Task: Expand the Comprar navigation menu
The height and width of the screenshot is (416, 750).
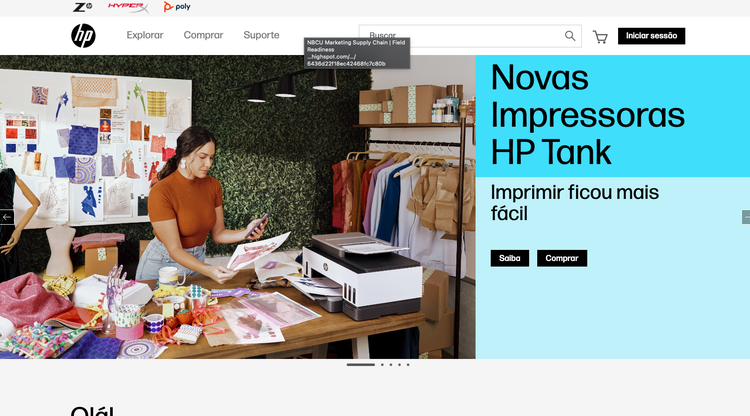Action: pos(203,36)
